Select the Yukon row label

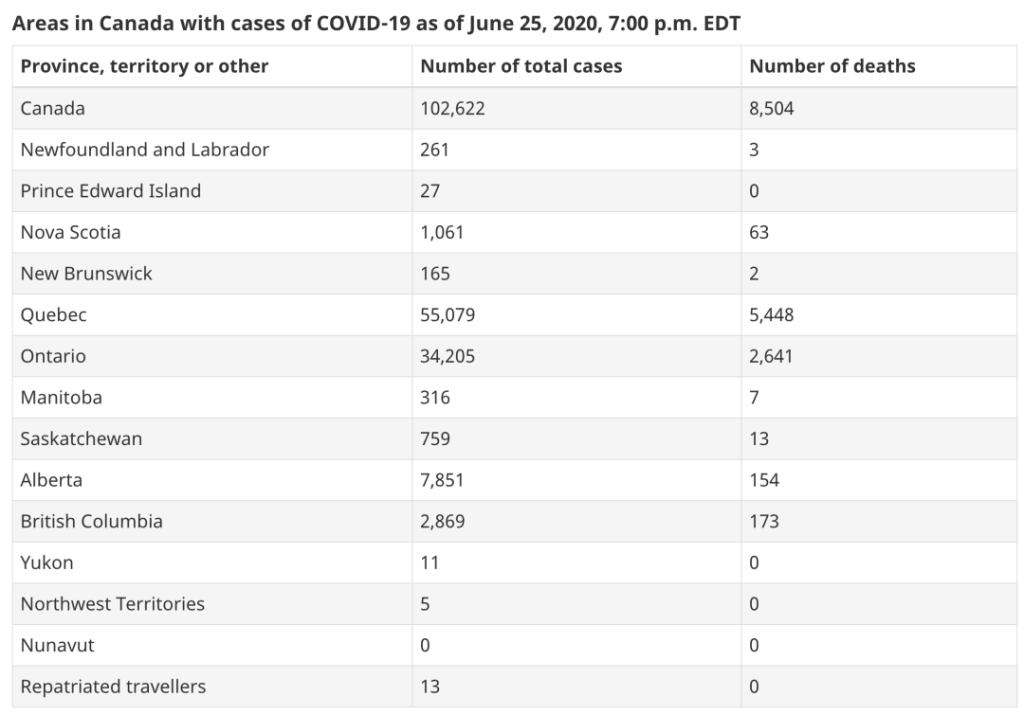click(47, 562)
